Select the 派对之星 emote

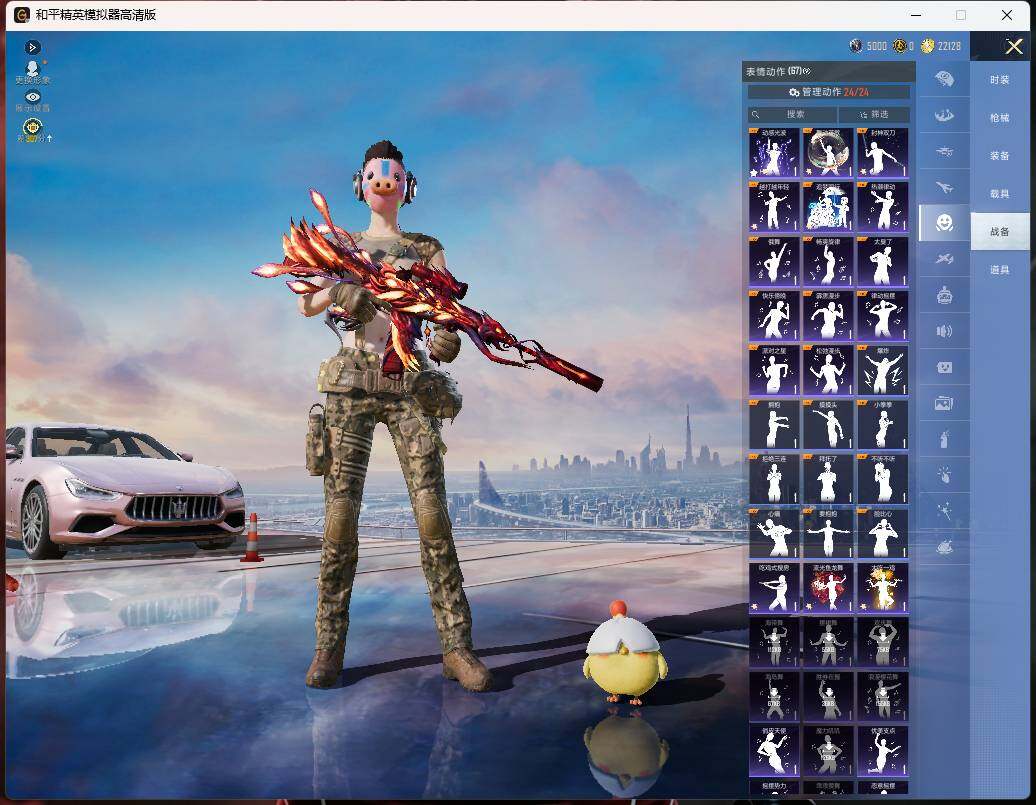click(x=774, y=370)
